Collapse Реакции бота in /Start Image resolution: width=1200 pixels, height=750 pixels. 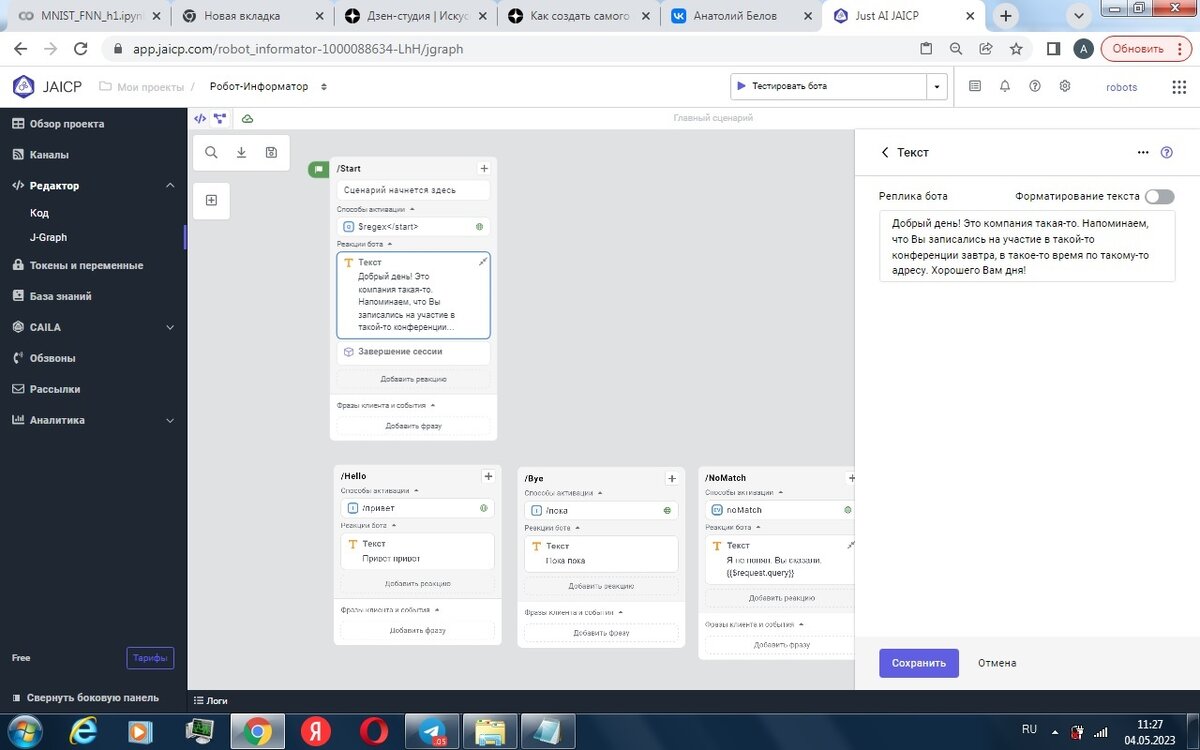tap(390, 244)
